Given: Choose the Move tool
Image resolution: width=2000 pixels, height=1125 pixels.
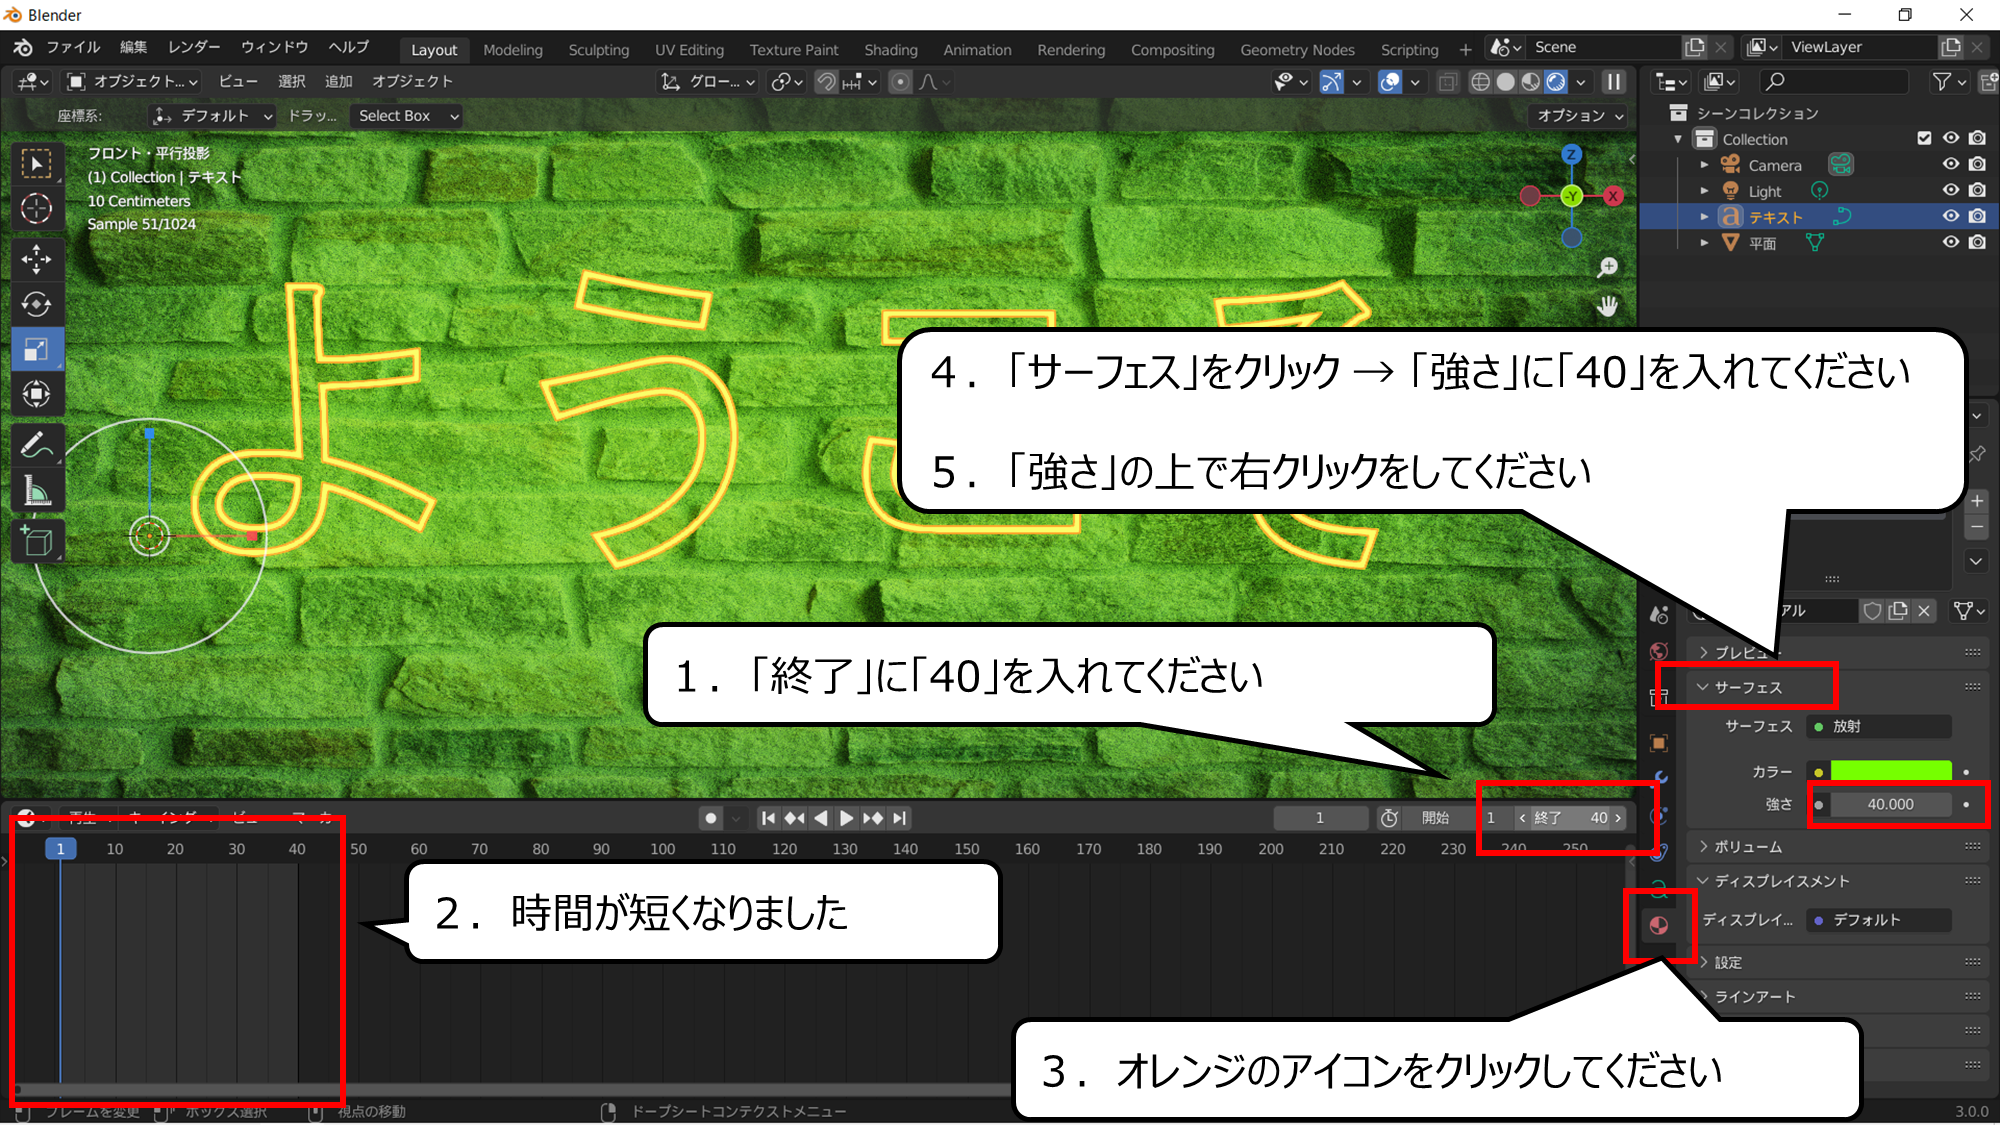Looking at the screenshot, I should pyautogui.click(x=37, y=260).
